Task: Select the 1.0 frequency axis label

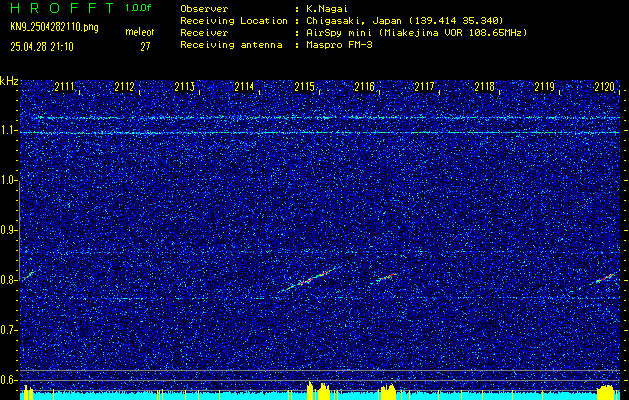Action: point(8,181)
